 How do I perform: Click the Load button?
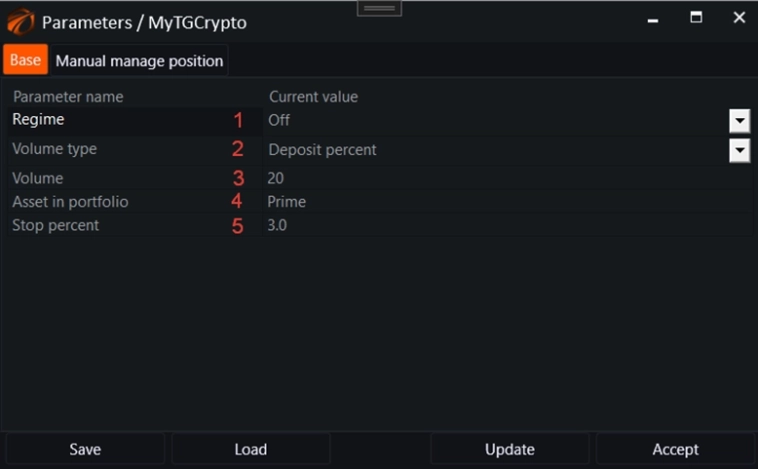(x=250, y=449)
